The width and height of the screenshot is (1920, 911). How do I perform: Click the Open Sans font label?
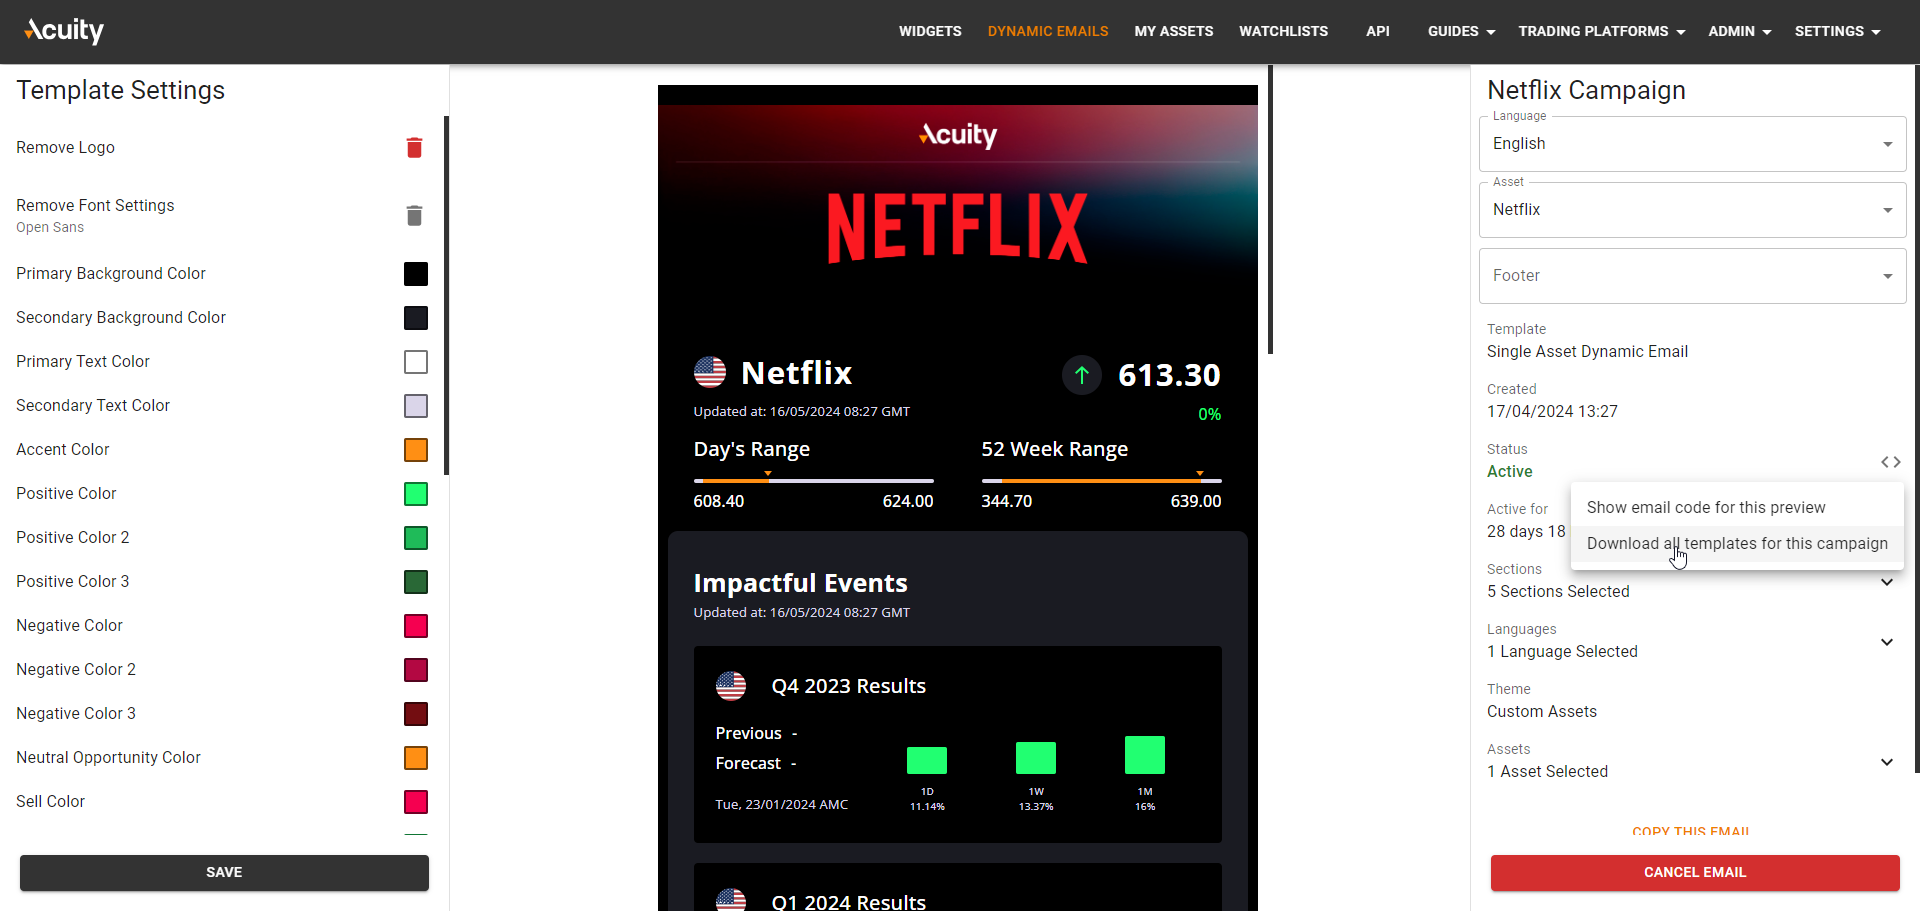[x=50, y=228]
